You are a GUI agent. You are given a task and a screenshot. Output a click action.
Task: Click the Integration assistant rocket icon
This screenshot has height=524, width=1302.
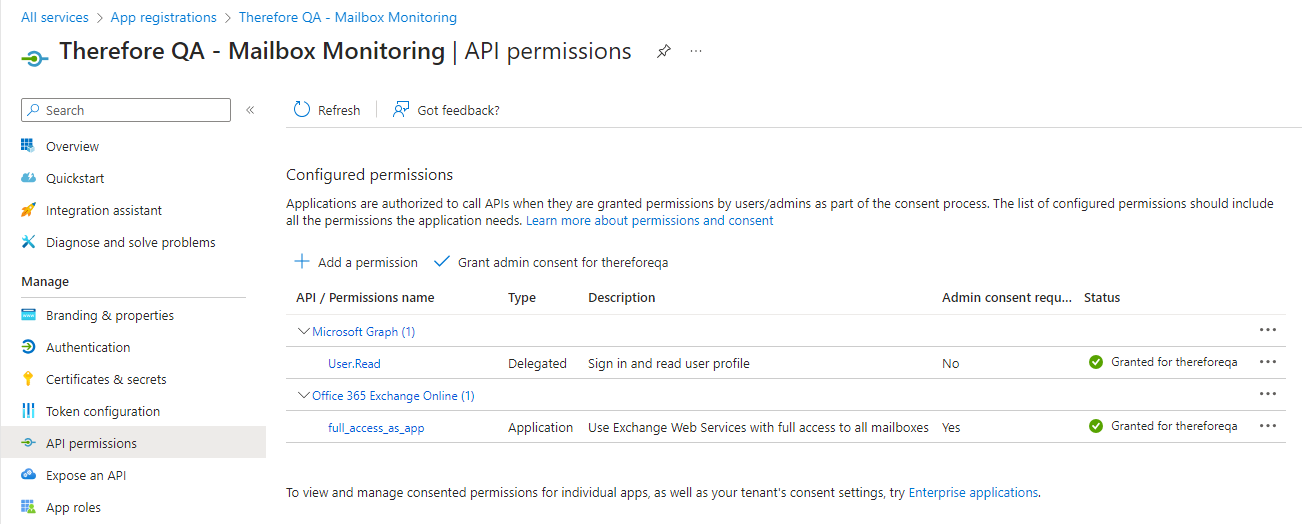[28, 210]
